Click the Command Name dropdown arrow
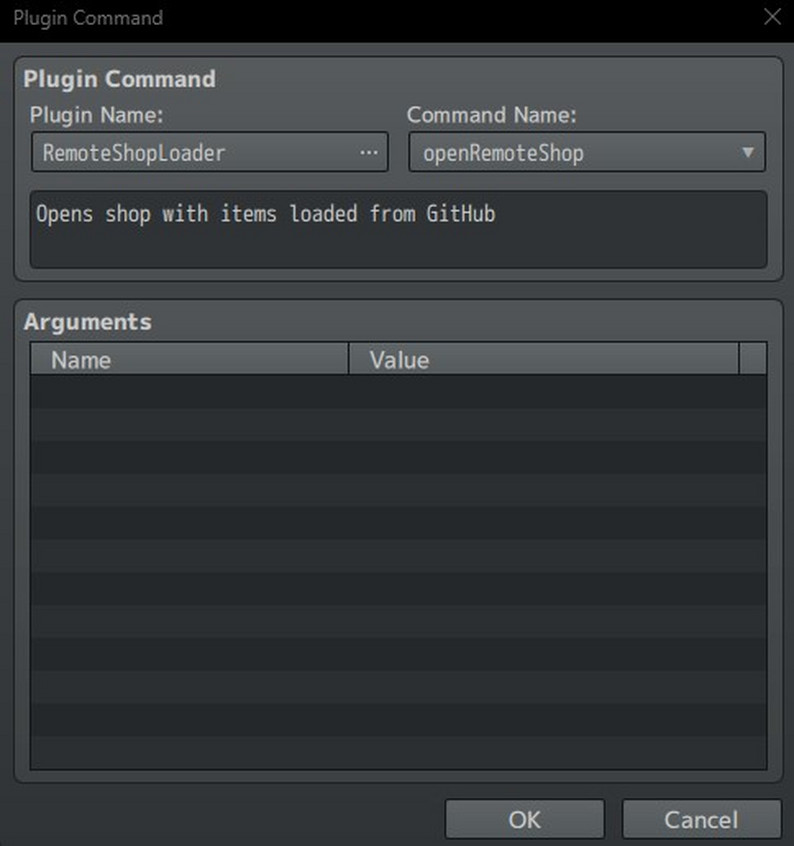 [747, 153]
